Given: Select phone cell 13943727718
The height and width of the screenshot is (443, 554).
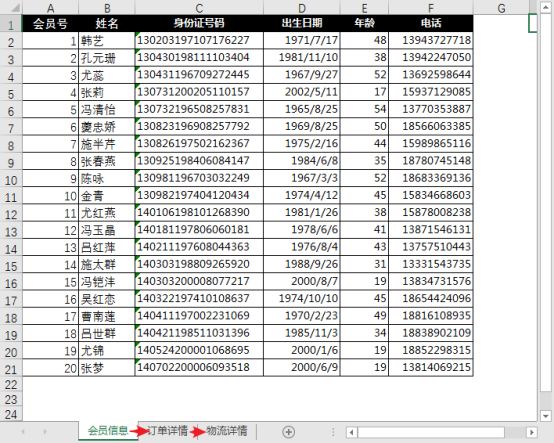Looking at the screenshot, I should 431,41.
